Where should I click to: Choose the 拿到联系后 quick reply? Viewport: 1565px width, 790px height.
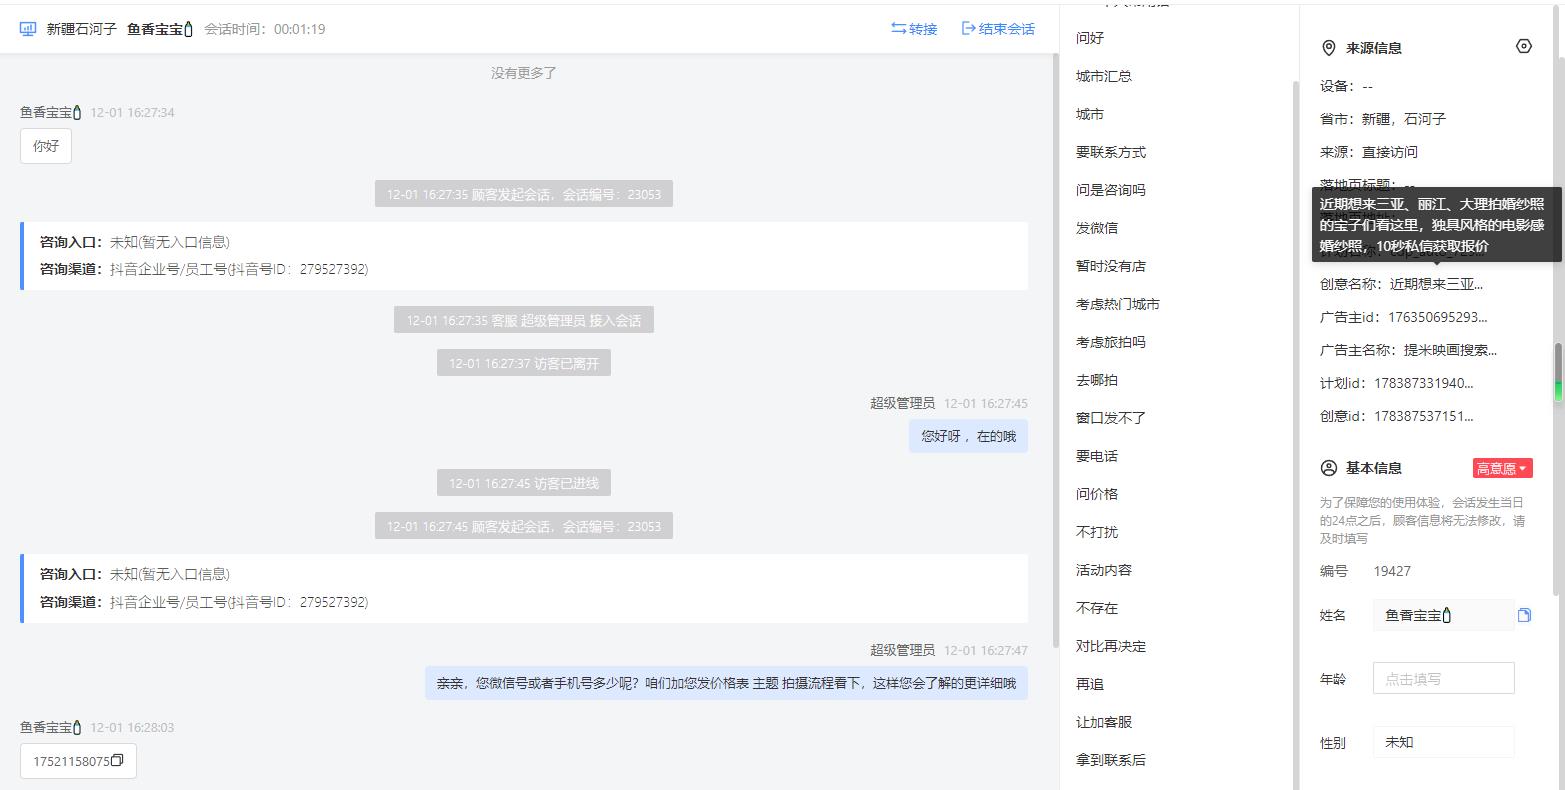(x=1111, y=760)
